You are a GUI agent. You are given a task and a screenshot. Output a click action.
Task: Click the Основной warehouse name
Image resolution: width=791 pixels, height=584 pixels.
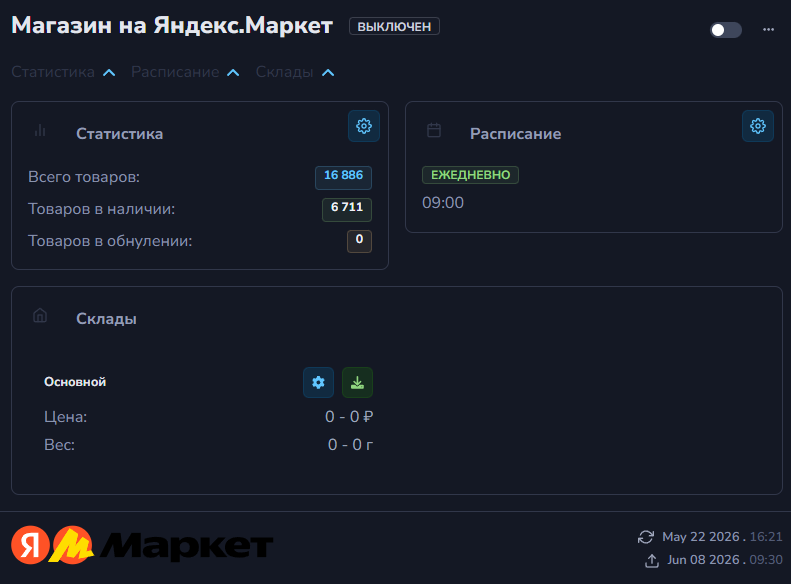(x=75, y=382)
